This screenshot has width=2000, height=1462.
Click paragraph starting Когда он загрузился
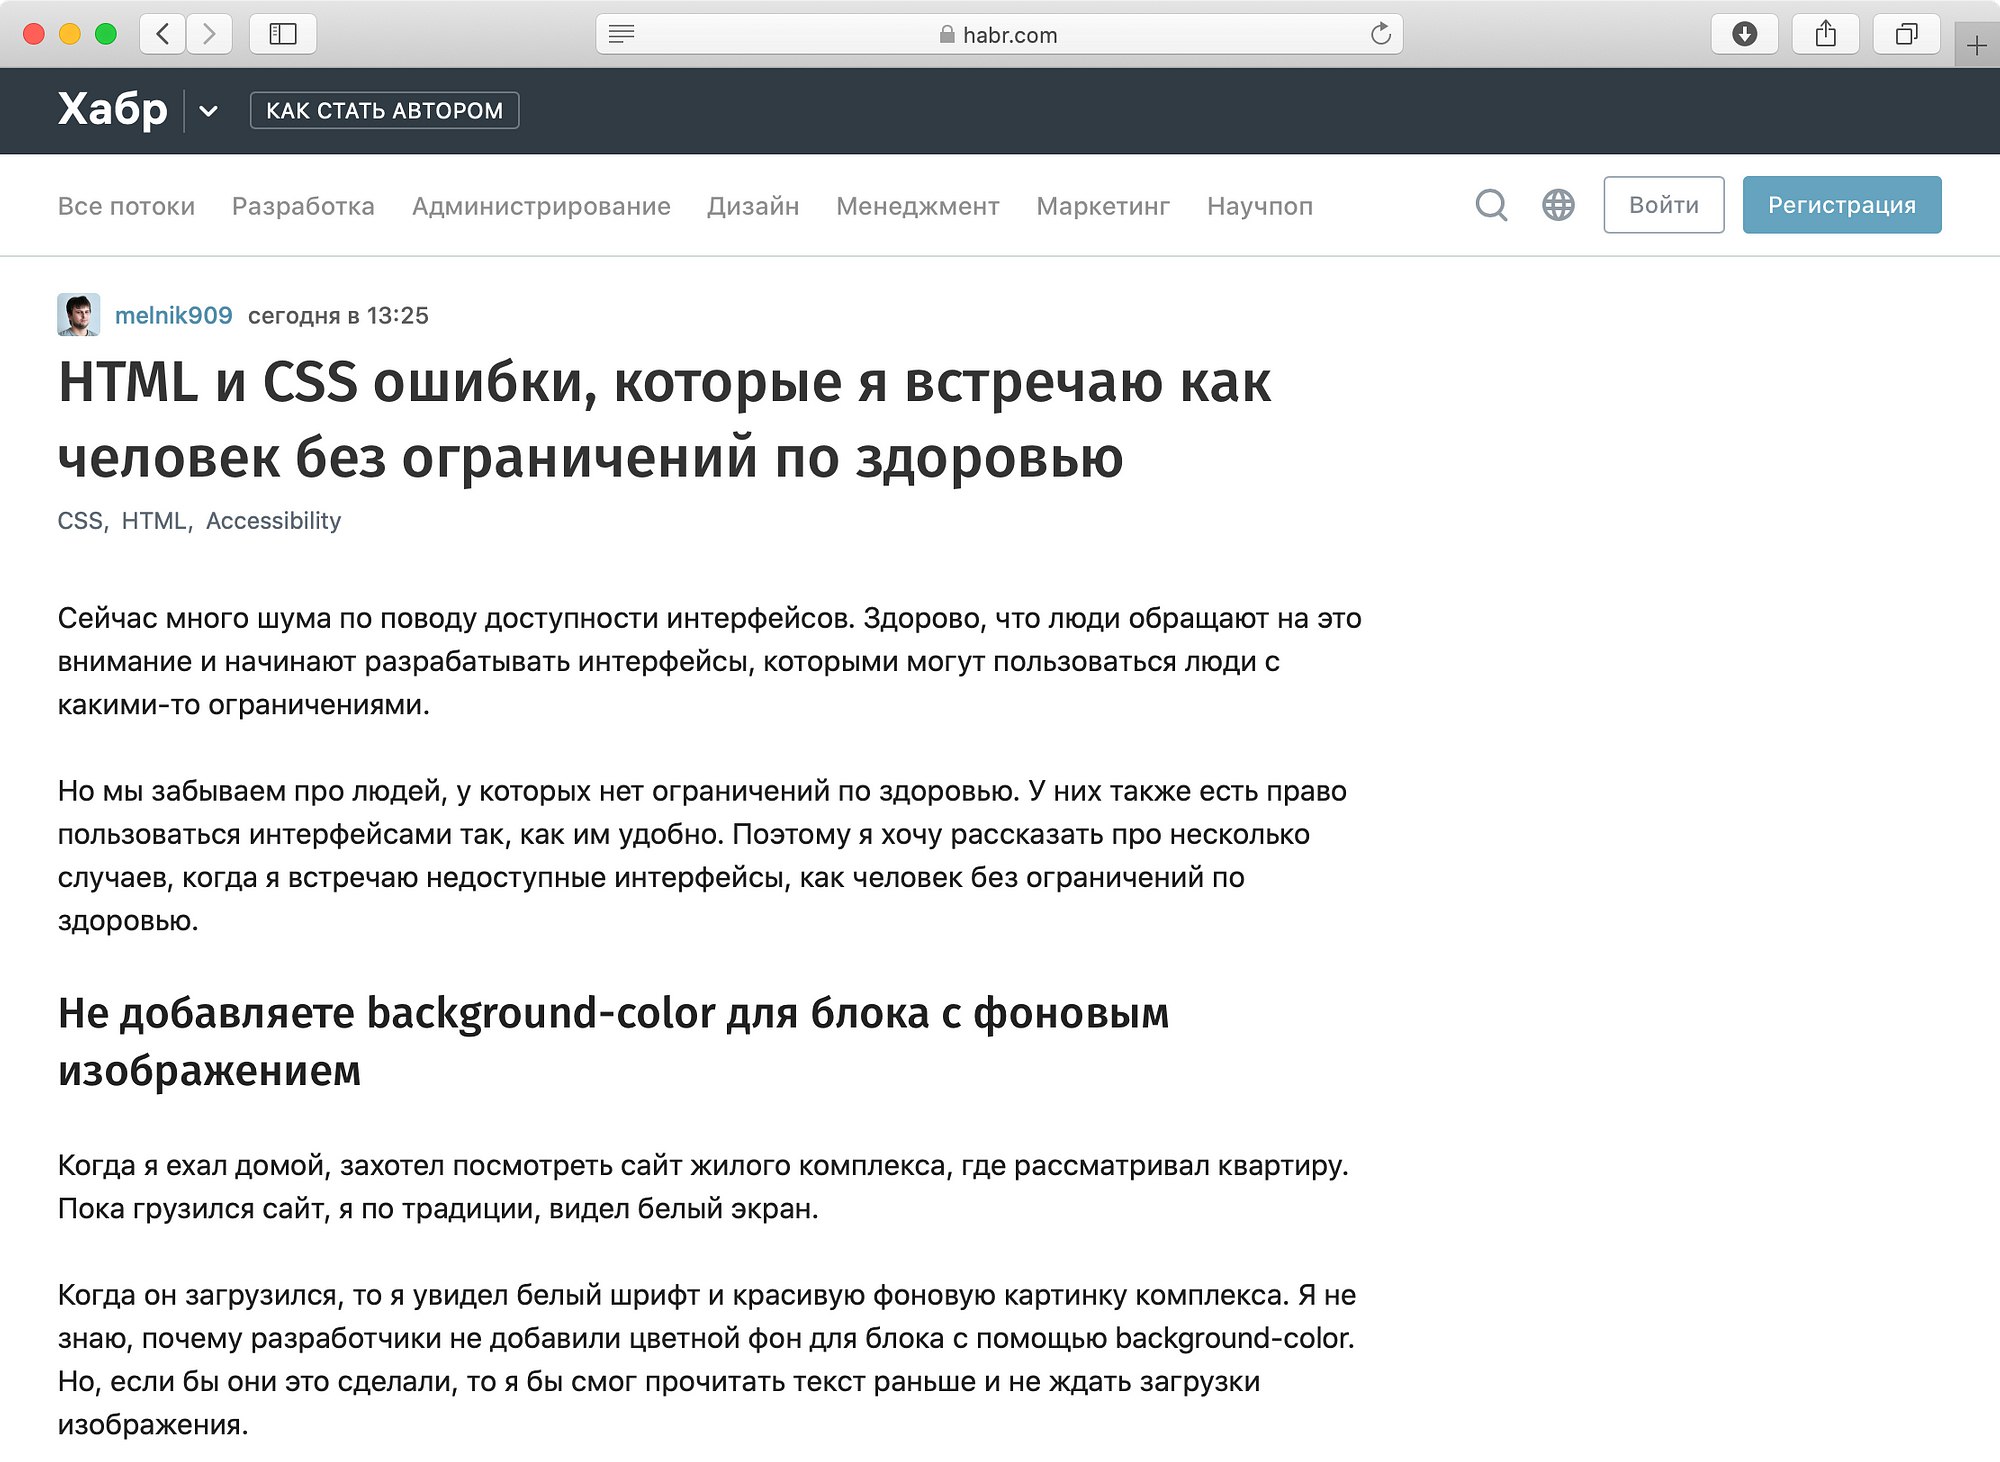(x=707, y=1359)
